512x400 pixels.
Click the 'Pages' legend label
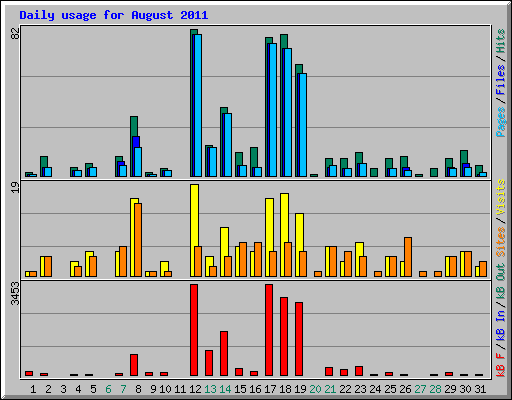tap(501, 122)
